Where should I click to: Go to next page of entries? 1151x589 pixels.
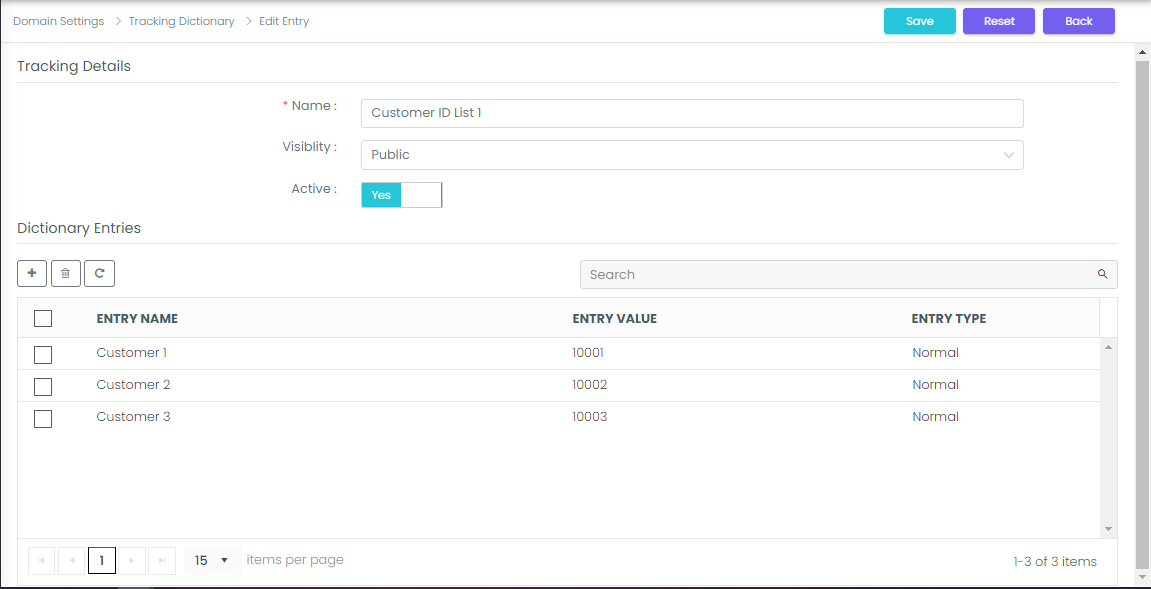click(132, 560)
